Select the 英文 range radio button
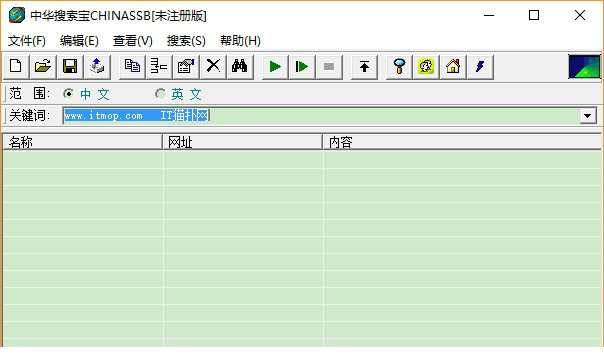 pyautogui.click(x=160, y=94)
